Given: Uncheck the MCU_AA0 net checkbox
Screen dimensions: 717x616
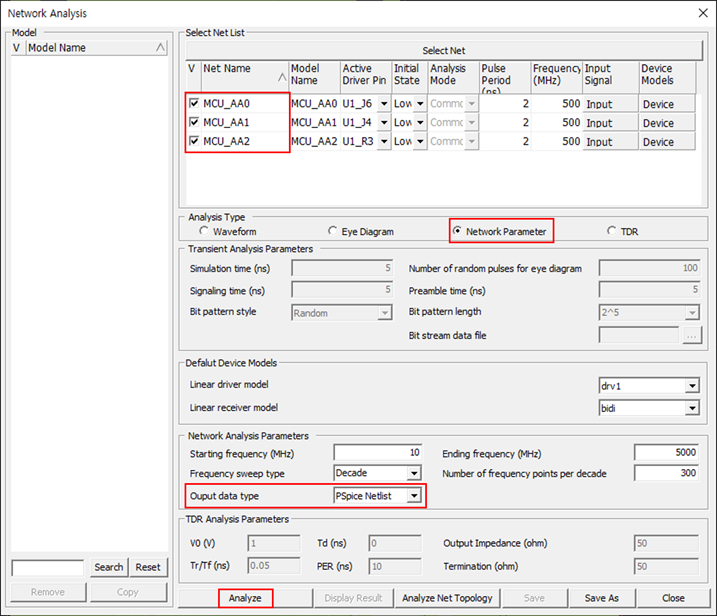Looking at the screenshot, I should tap(194, 104).
